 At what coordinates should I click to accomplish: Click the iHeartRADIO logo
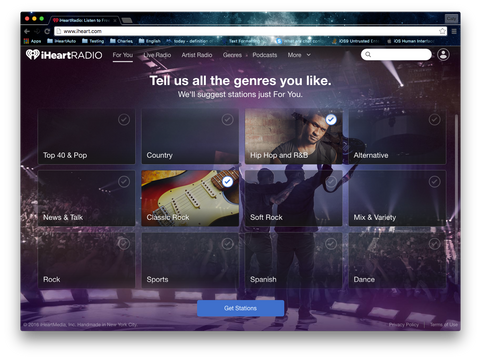64,55
